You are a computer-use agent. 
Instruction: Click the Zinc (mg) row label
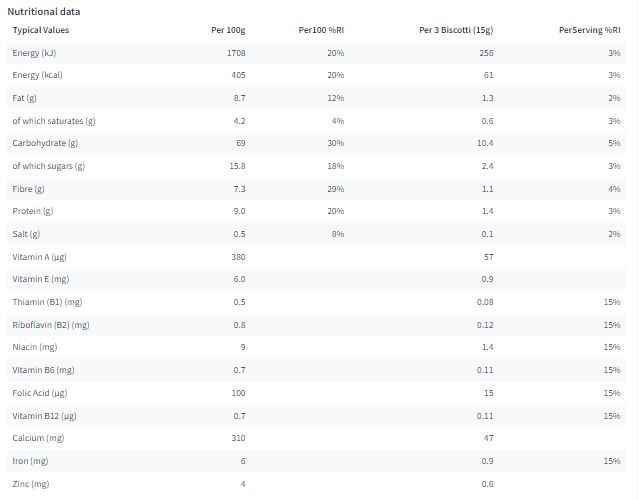31,484
